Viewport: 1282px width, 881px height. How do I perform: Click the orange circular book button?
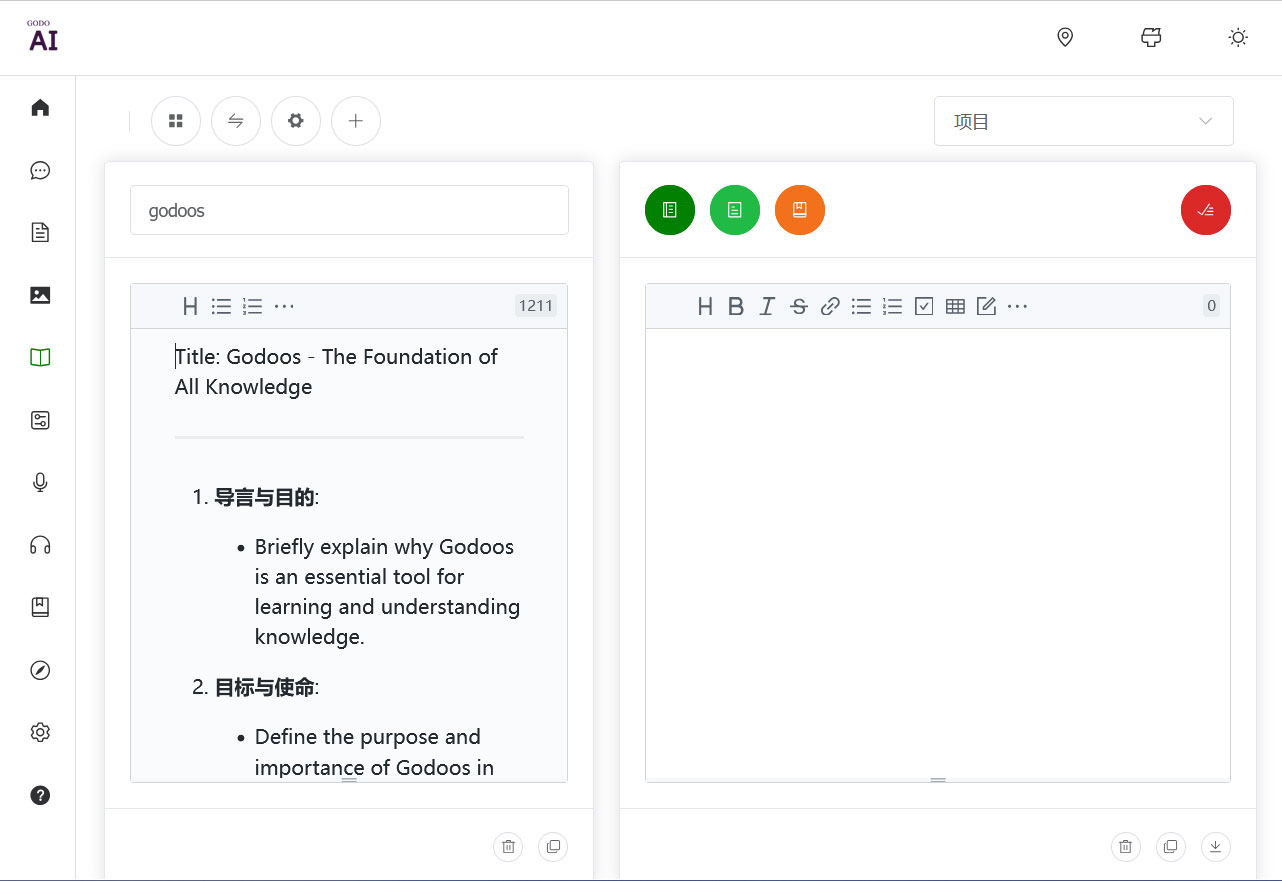(800, 210)
